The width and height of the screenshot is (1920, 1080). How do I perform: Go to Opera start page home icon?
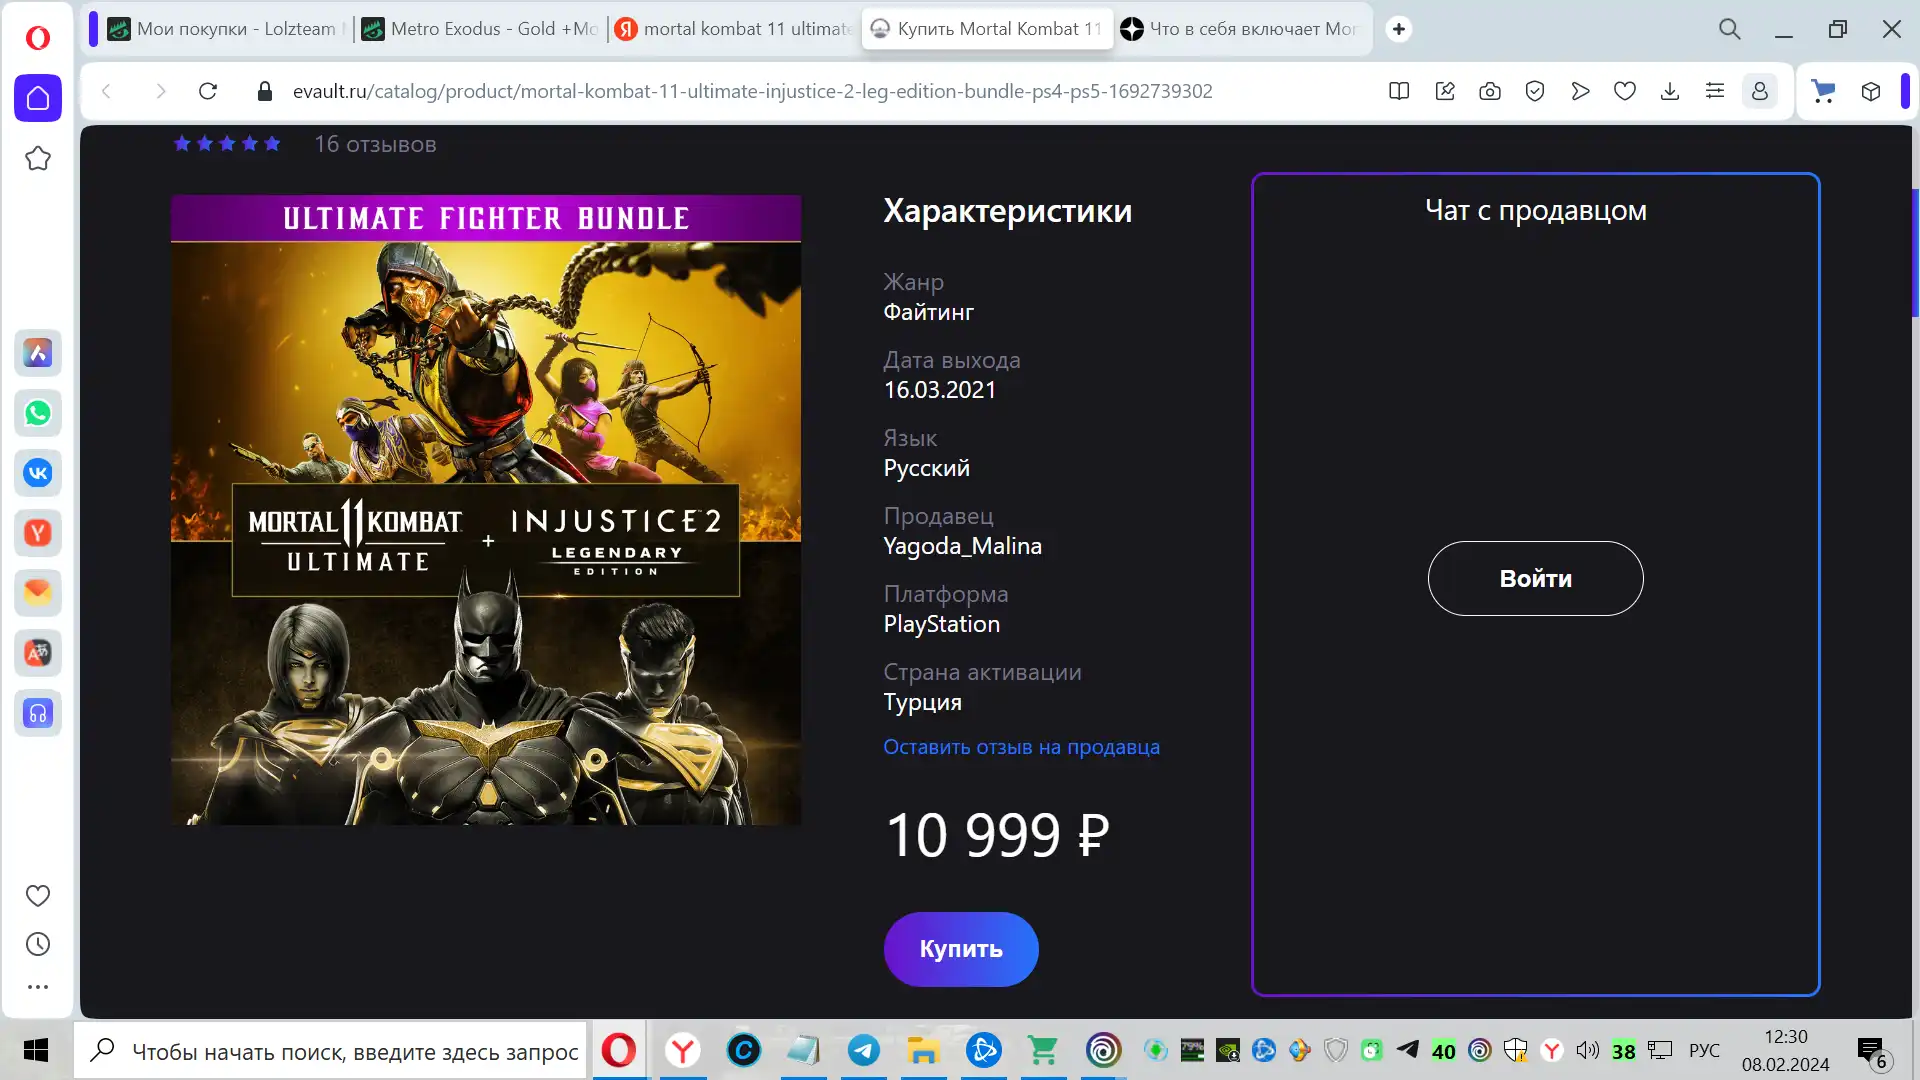(38, 98)
